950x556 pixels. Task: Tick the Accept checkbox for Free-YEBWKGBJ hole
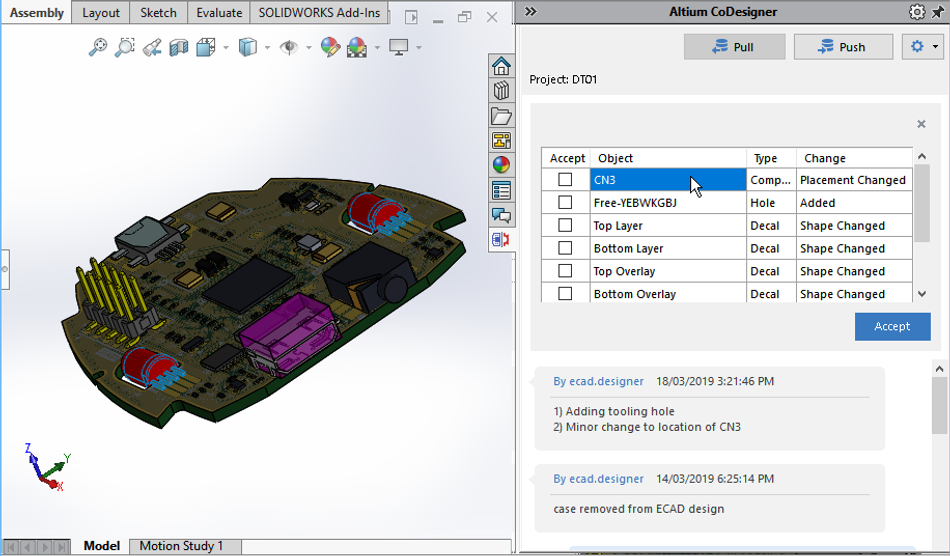coord(566,203)
